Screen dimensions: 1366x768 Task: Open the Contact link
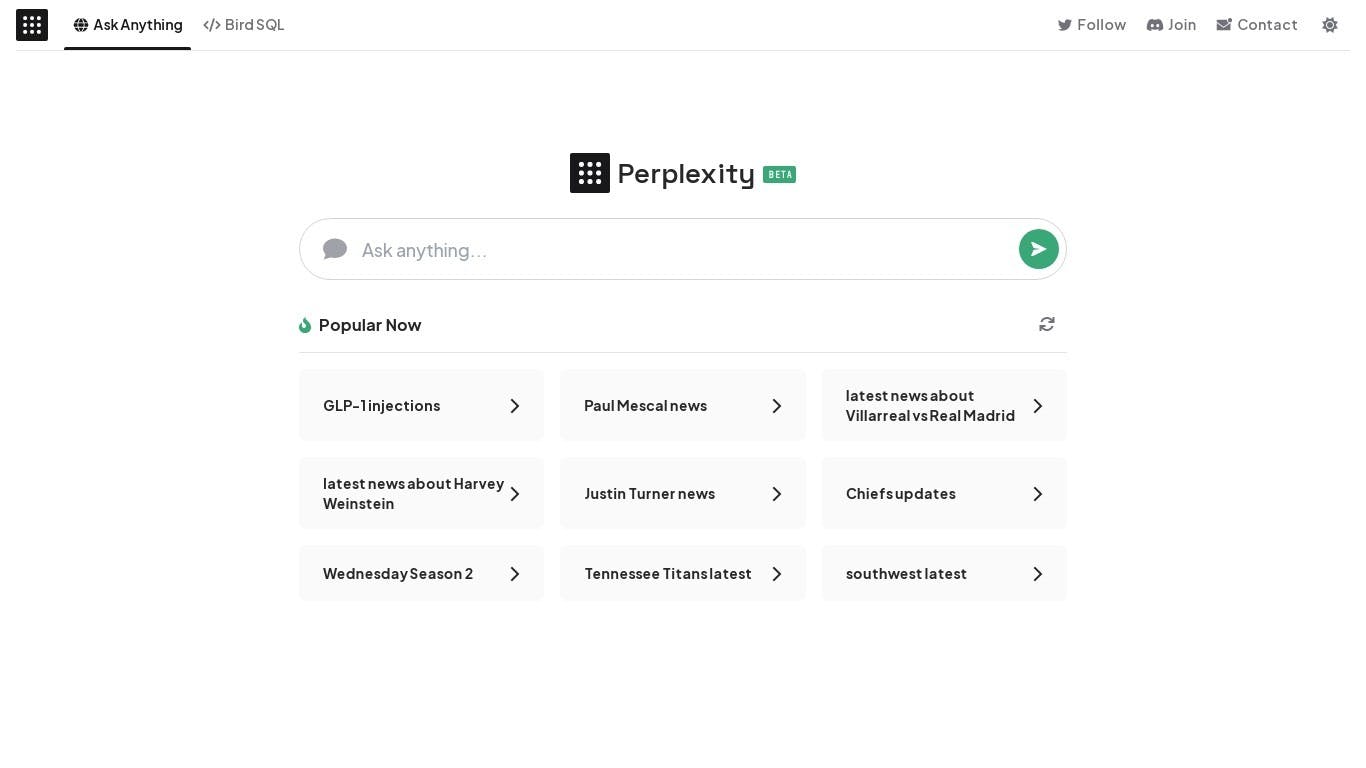point(1257,25)
